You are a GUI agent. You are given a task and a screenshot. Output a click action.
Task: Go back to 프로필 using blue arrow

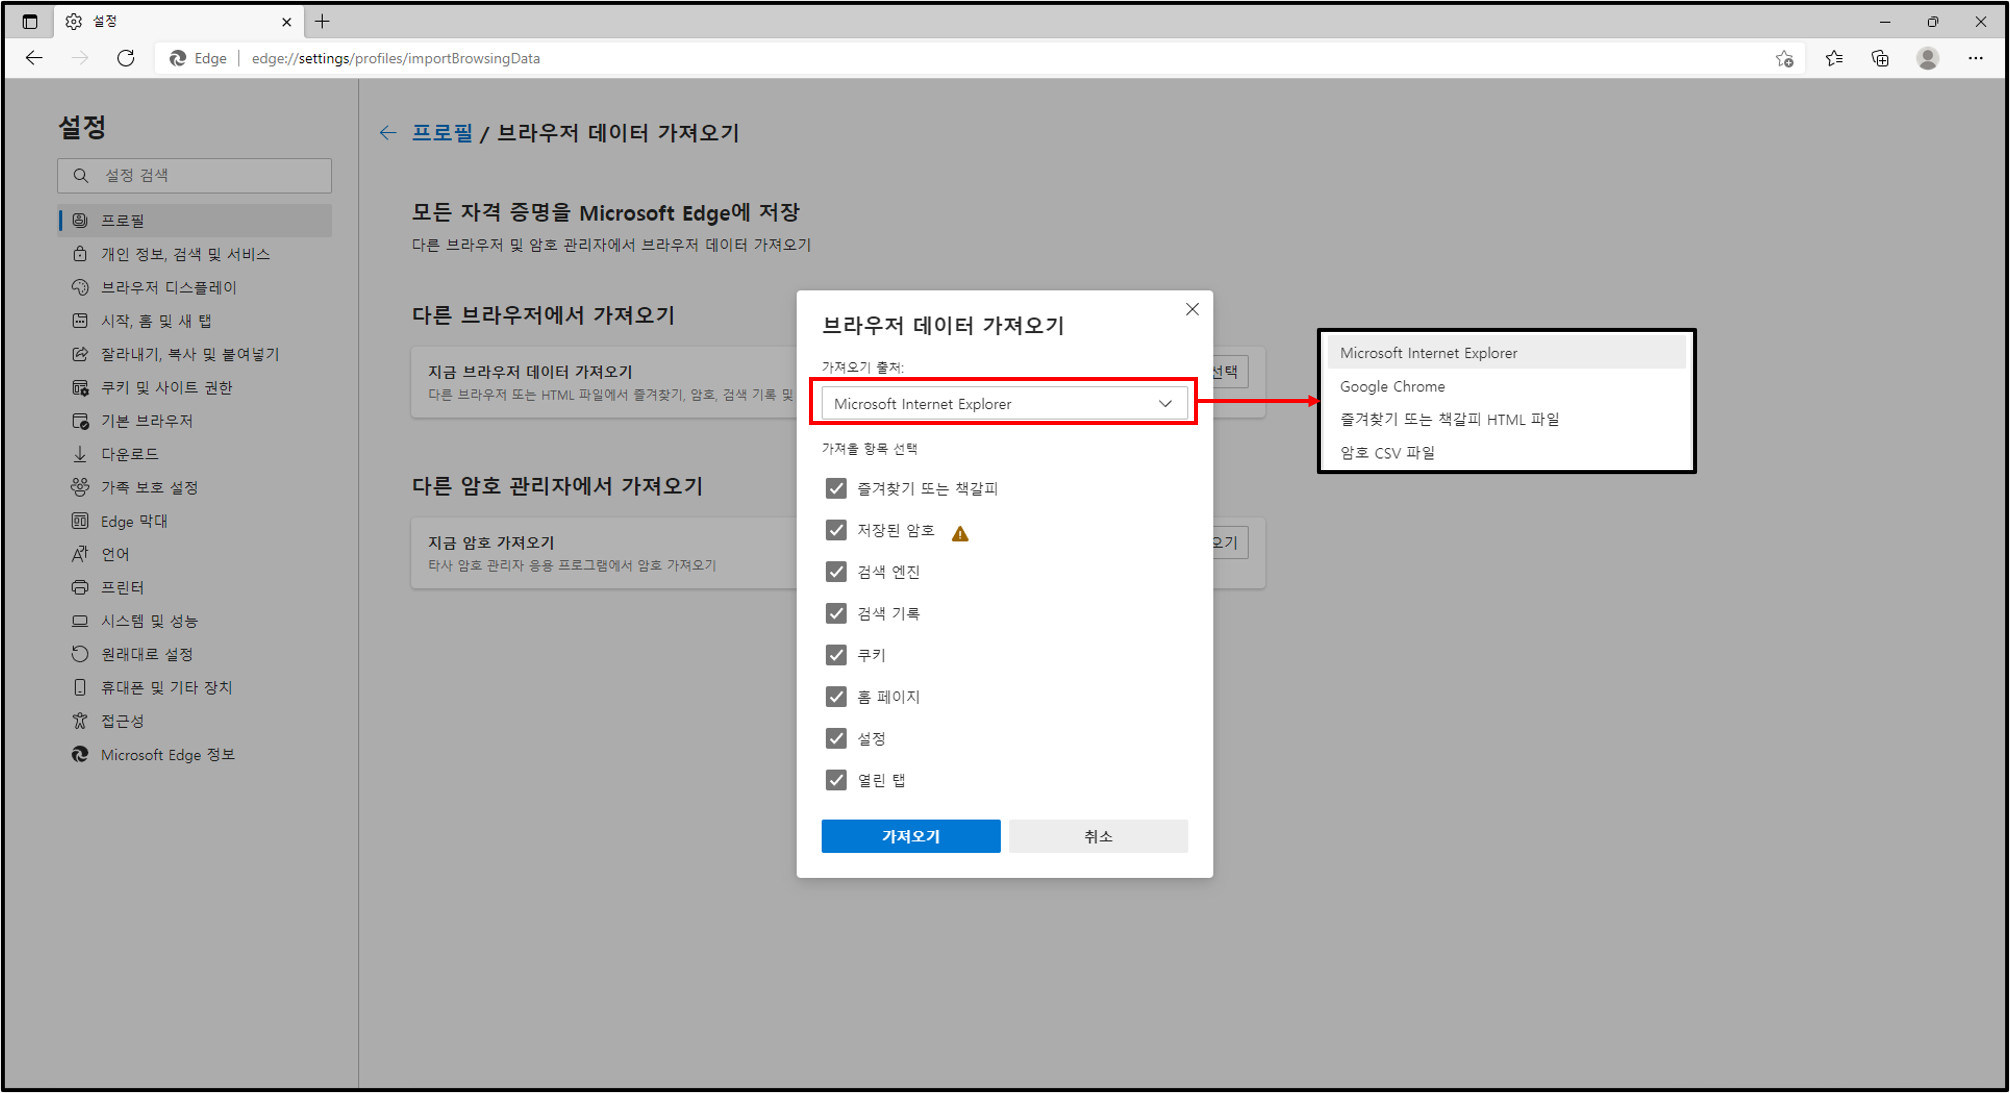click(388, 133)
